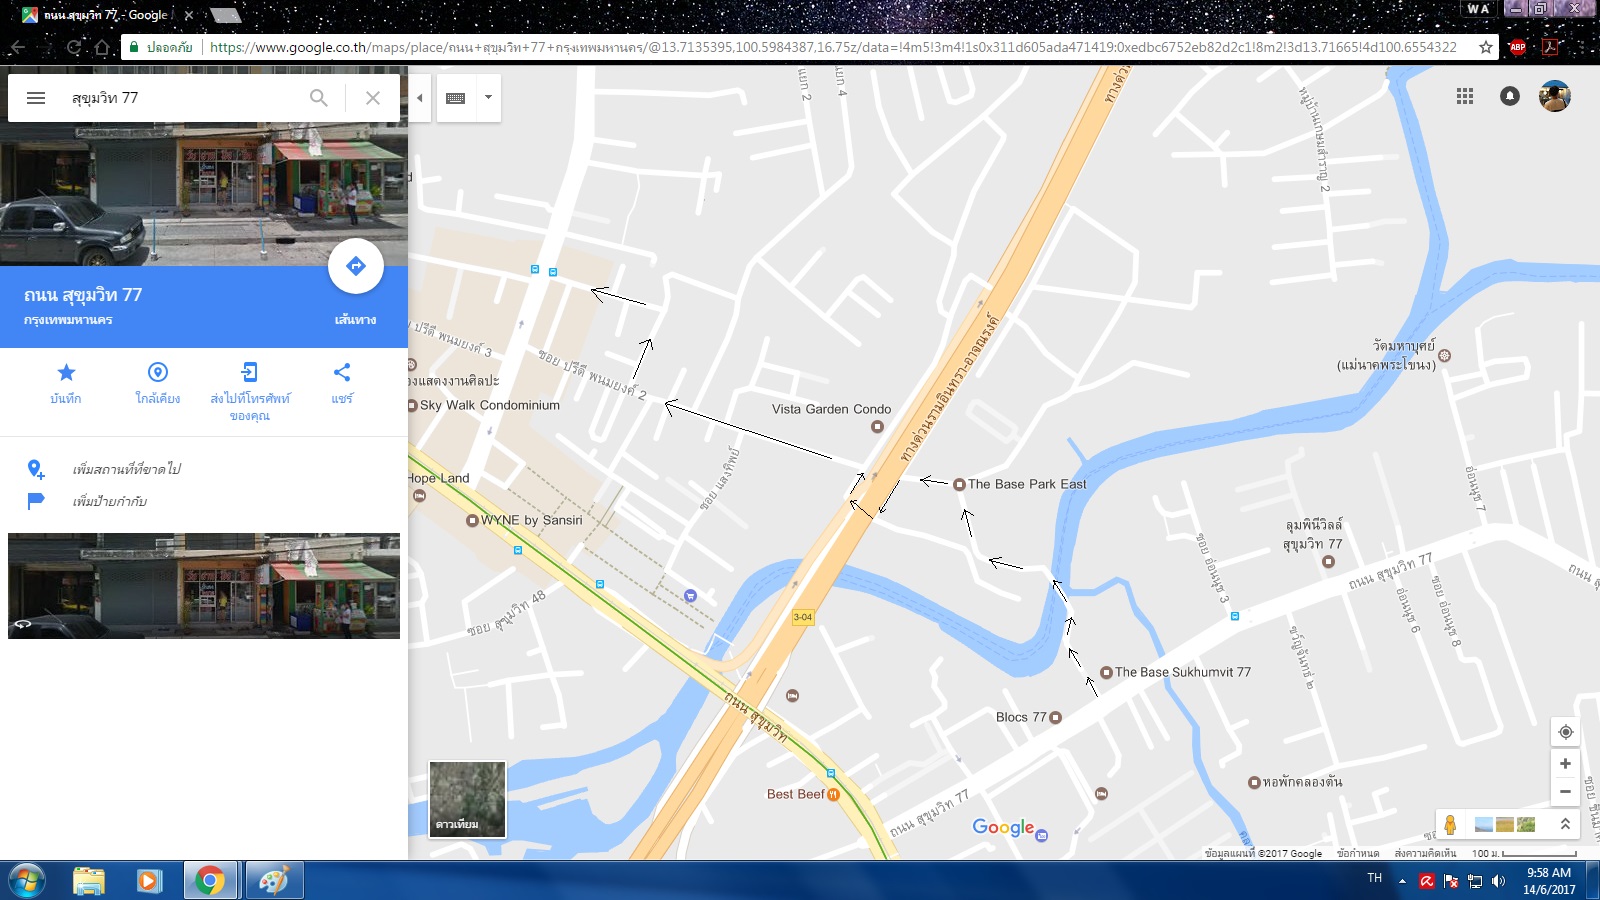Click the nearby search icon

158,373
